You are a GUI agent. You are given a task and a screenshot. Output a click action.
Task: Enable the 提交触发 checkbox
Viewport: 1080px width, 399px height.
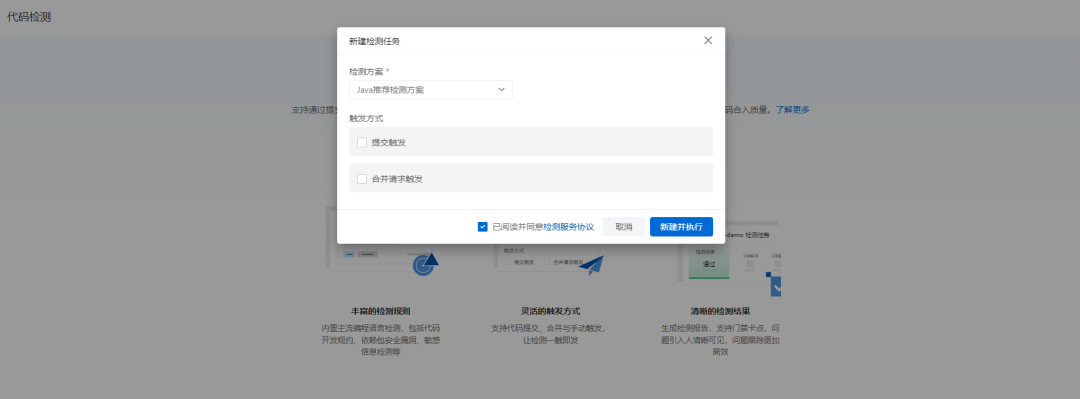(362, 142)
